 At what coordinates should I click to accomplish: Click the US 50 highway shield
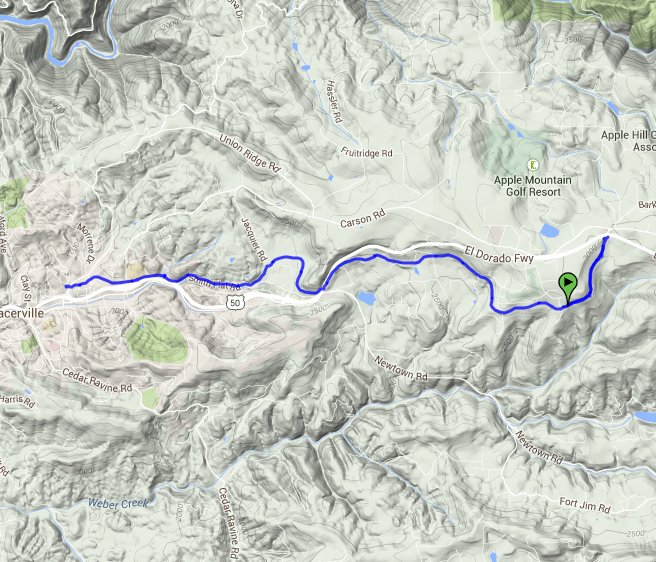click(236, 302)
